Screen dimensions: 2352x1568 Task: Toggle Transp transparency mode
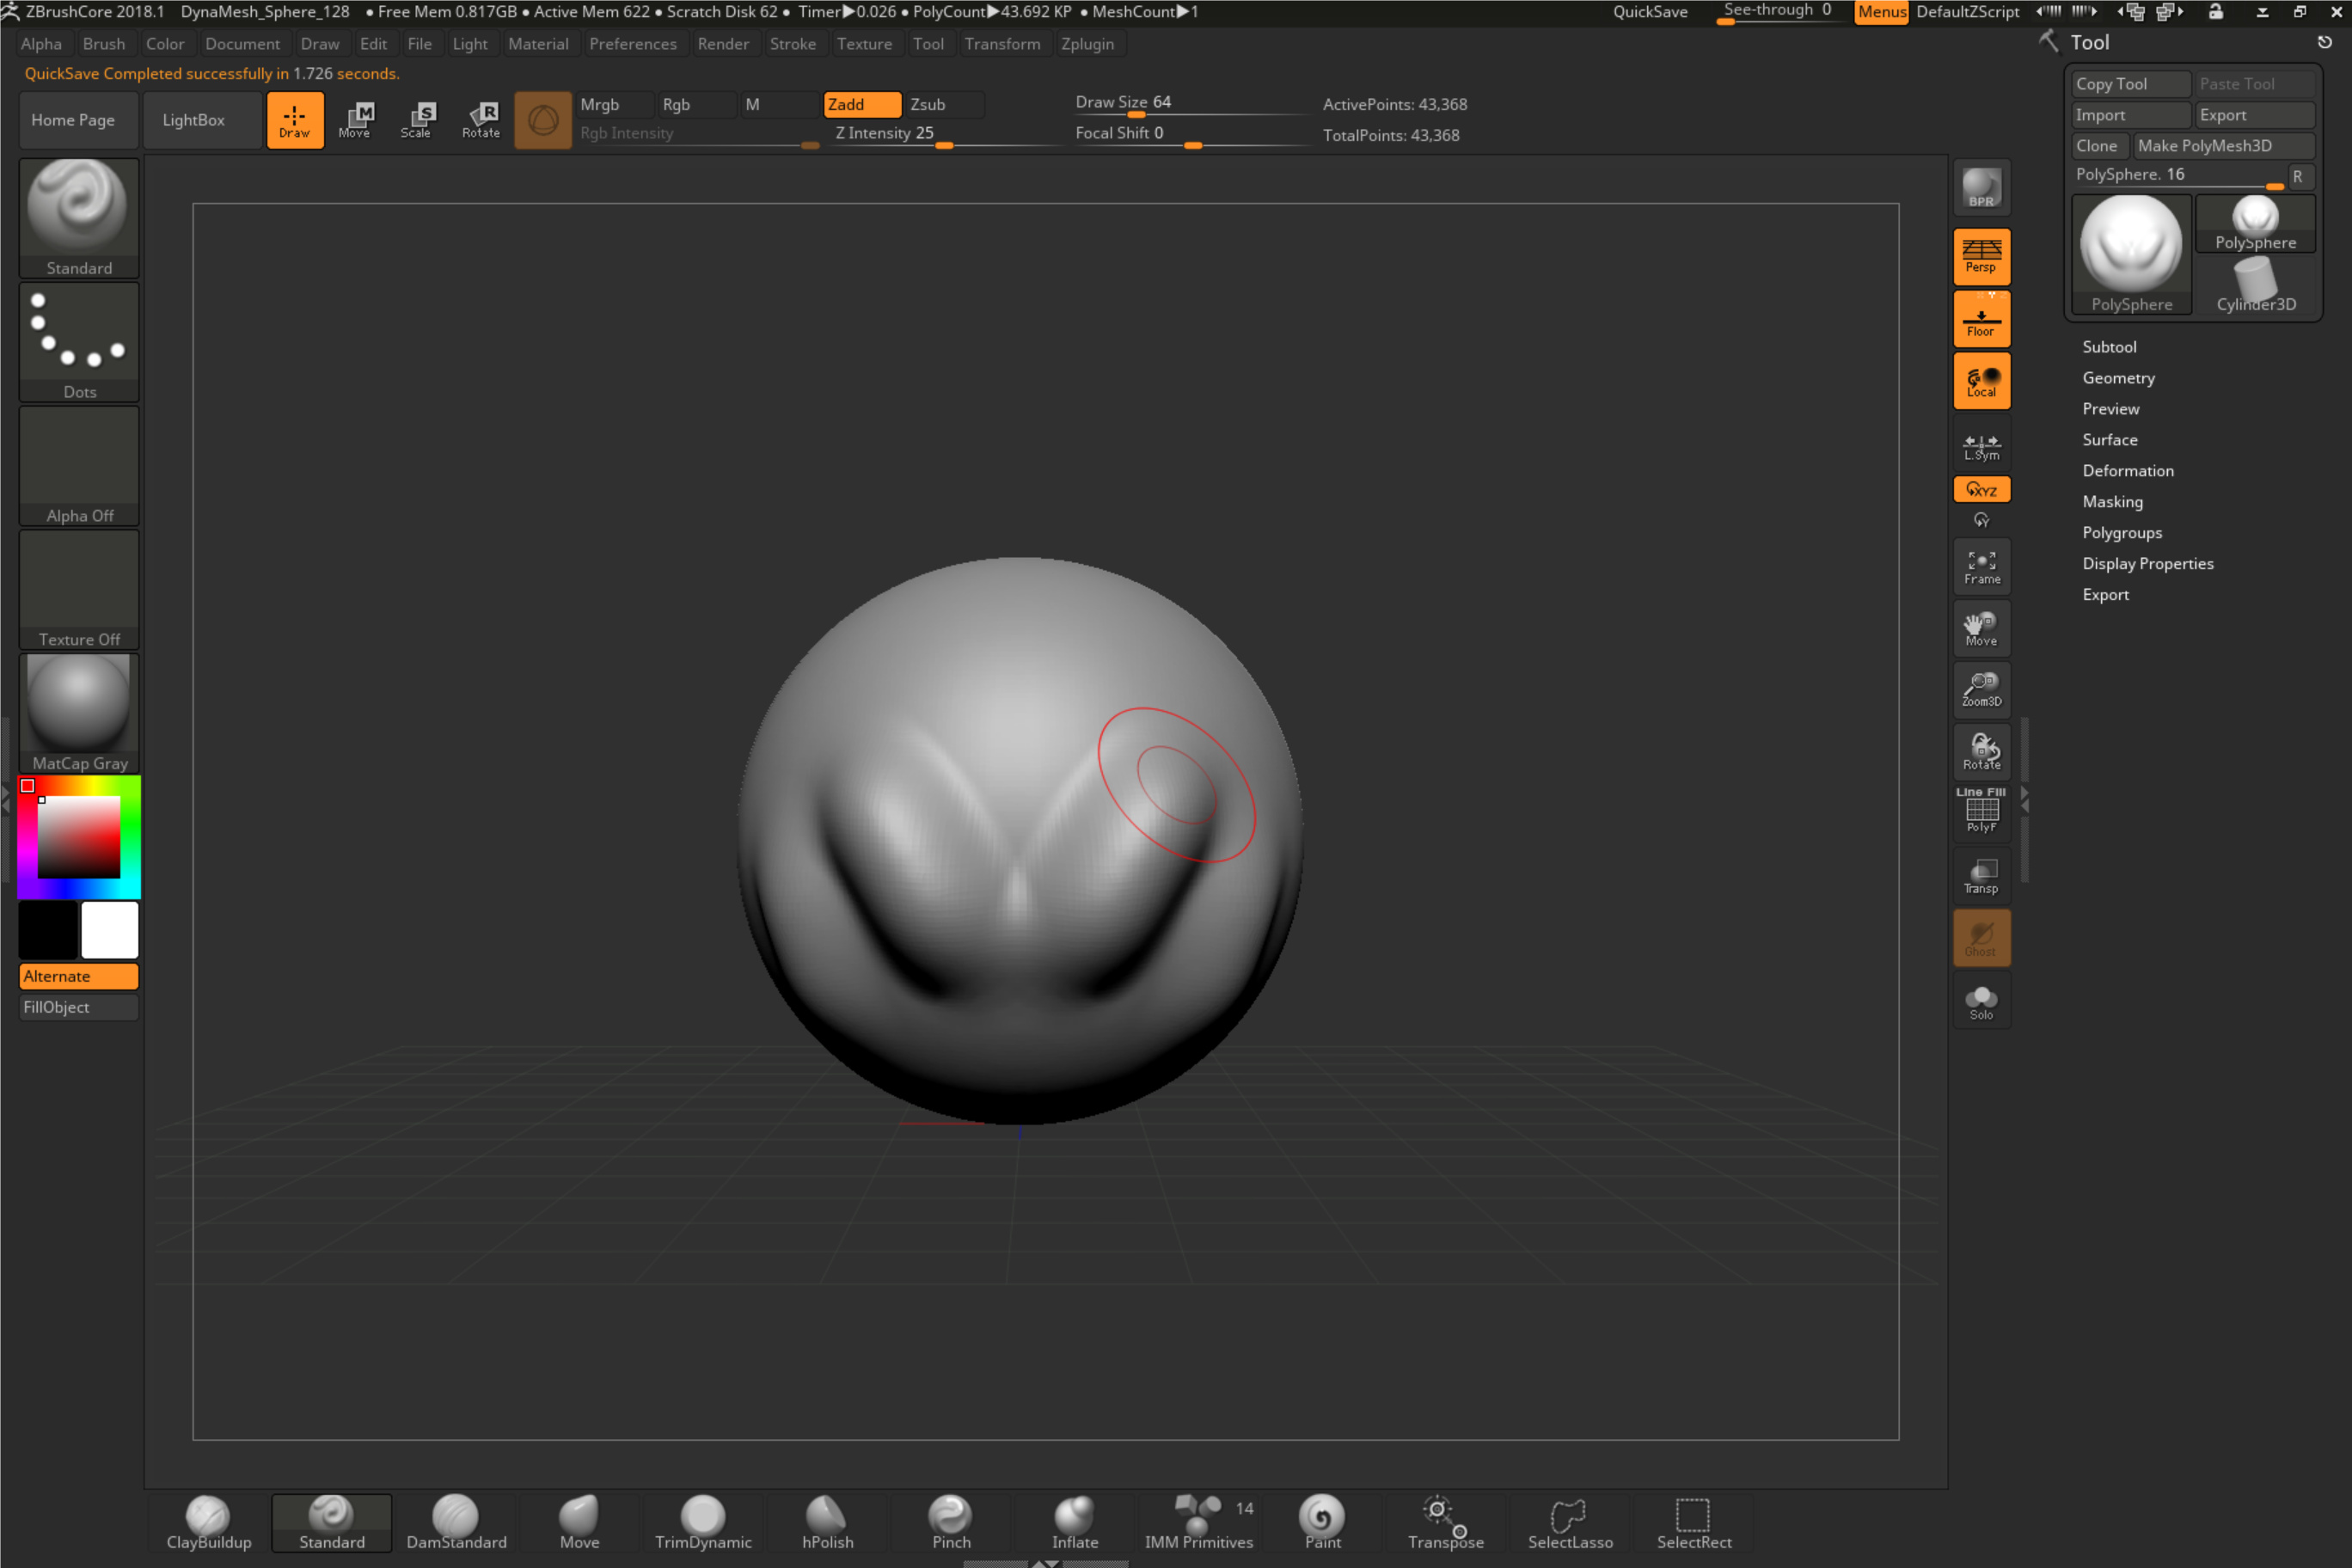pos(1981,876)
